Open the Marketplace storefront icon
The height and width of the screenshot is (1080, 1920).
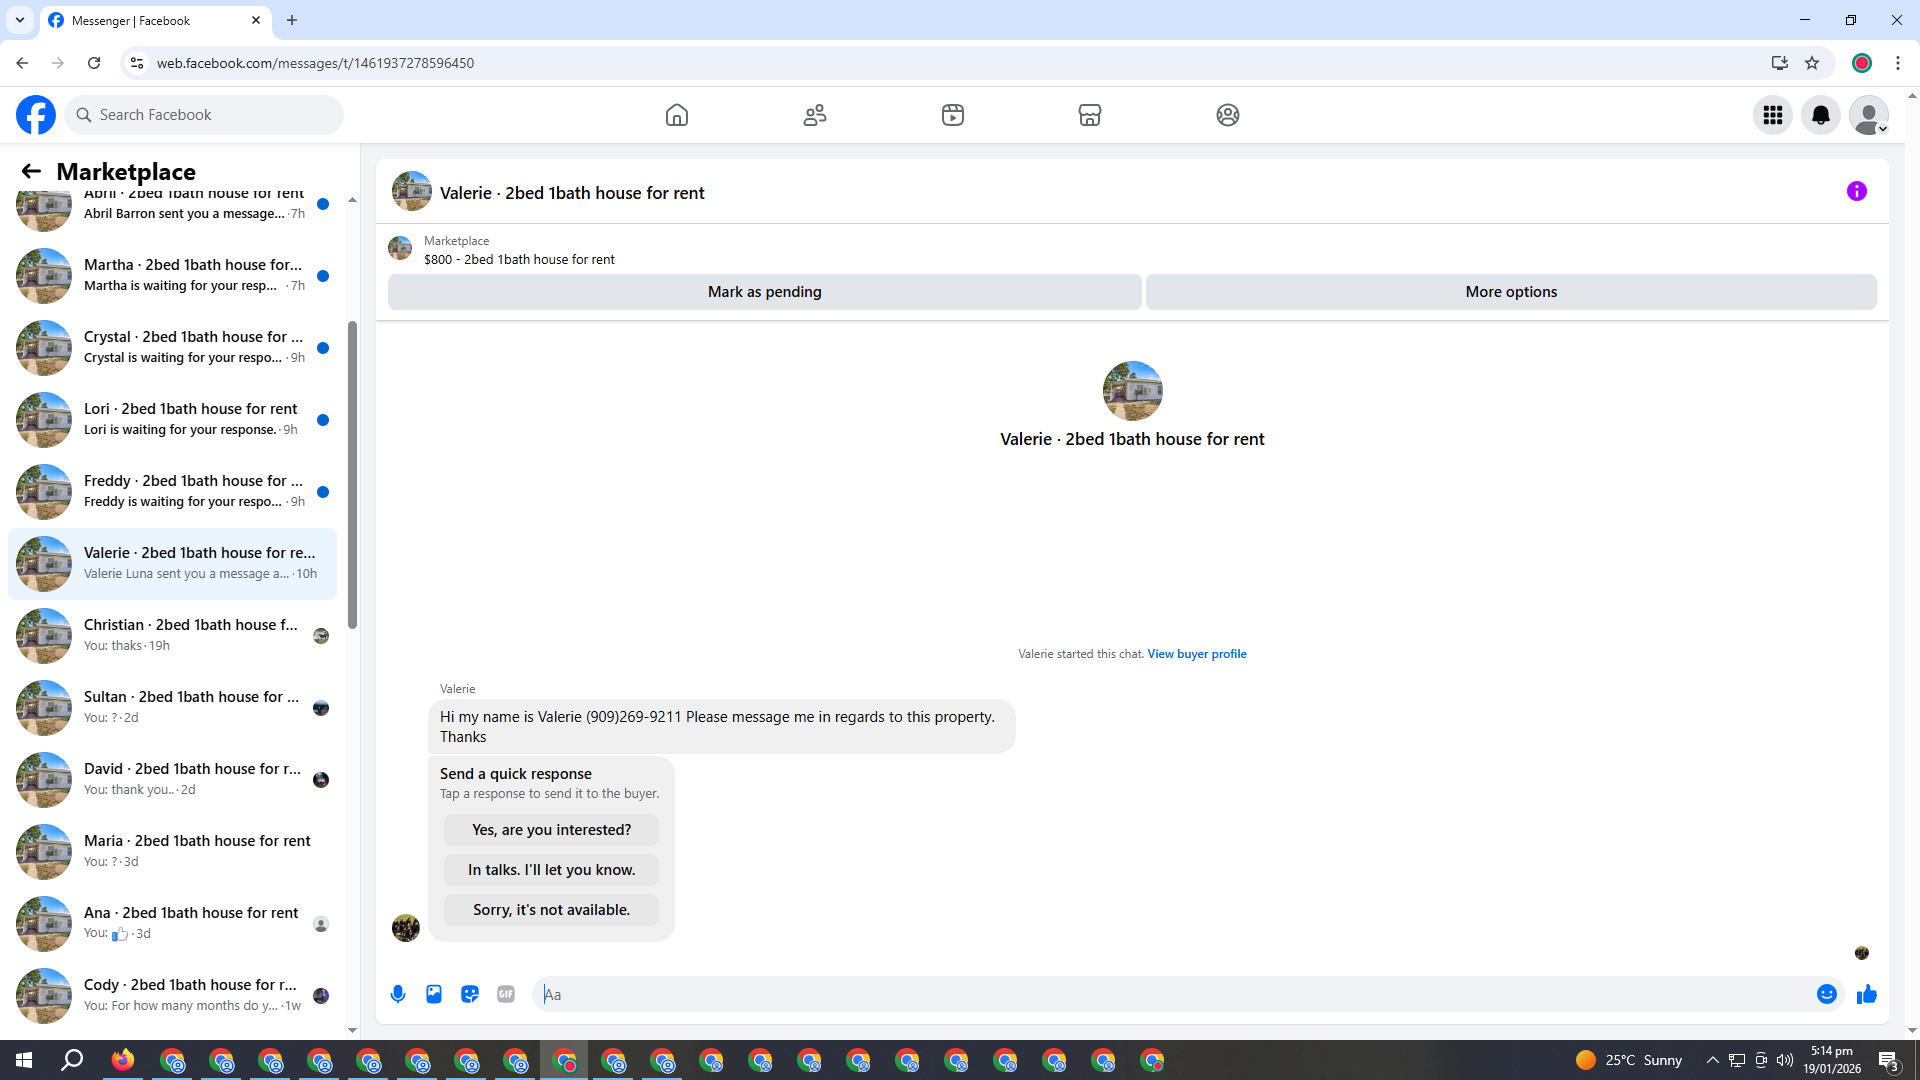coord(1090,115)
